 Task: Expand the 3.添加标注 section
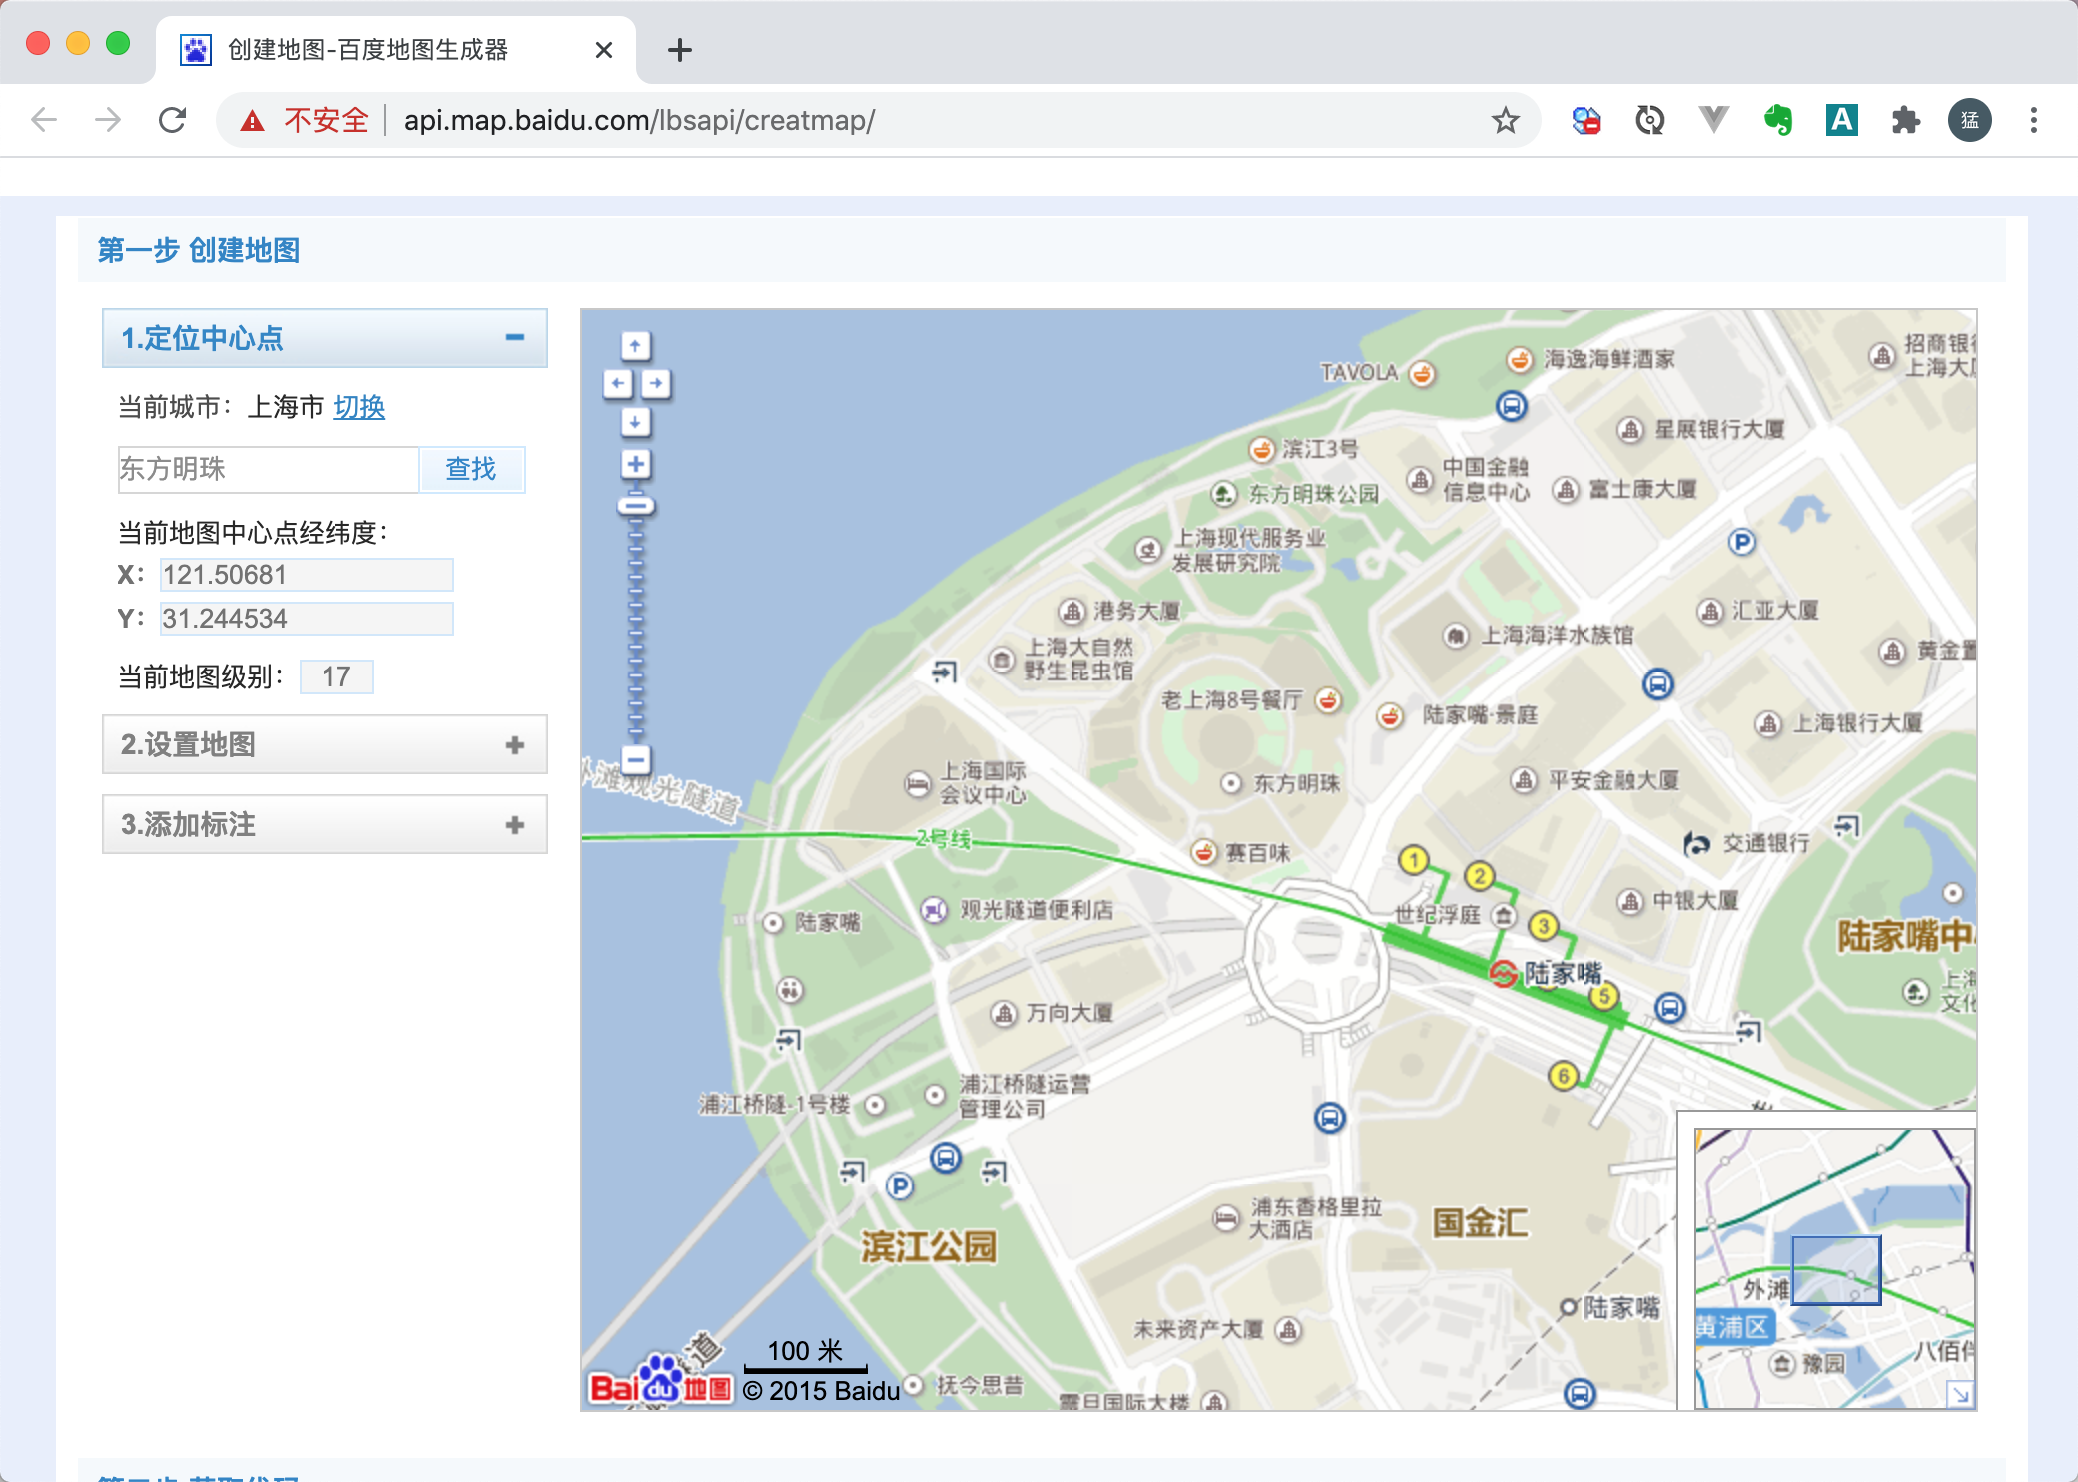515,824
